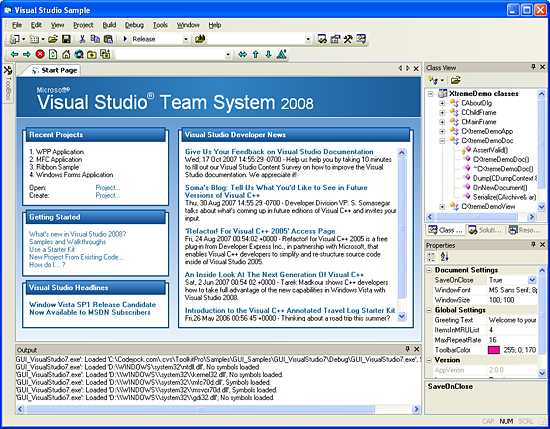Click the magenta ToolbarColor swatch
This screenshot has width=550, height=429.
(x=494, y=350)
